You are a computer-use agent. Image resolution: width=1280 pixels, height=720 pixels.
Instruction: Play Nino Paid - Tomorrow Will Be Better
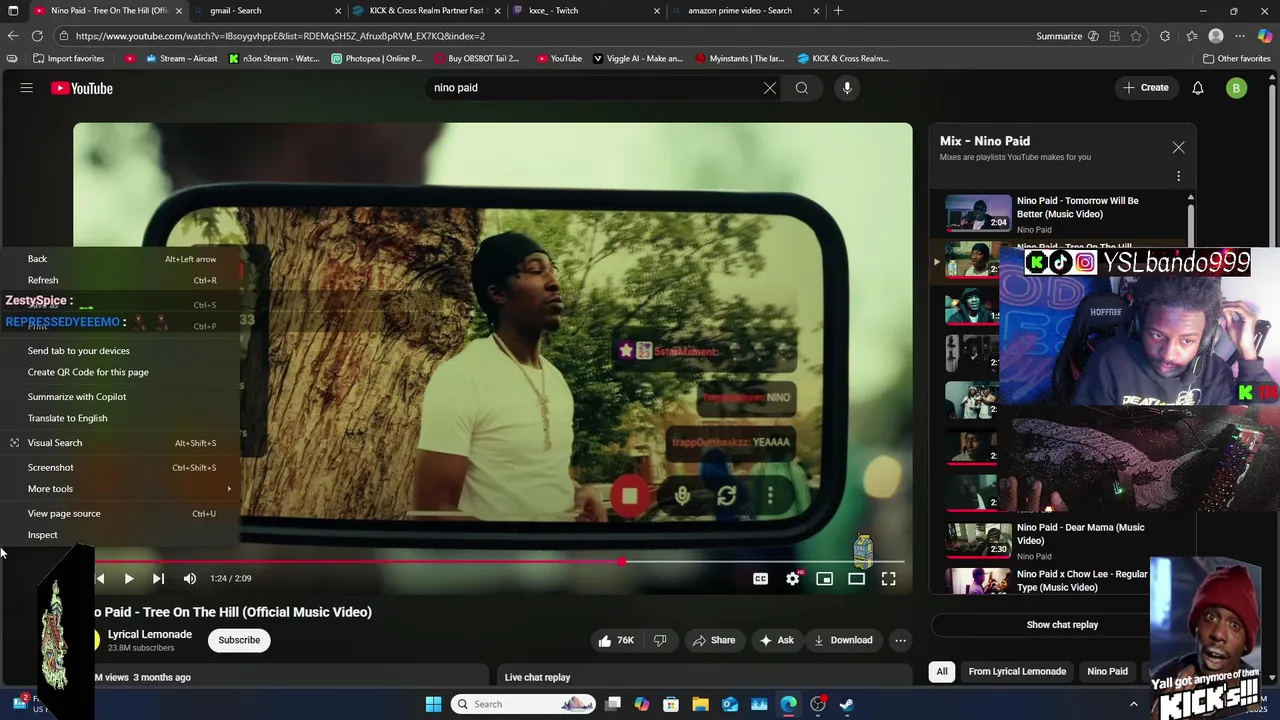pos(1063,214)
